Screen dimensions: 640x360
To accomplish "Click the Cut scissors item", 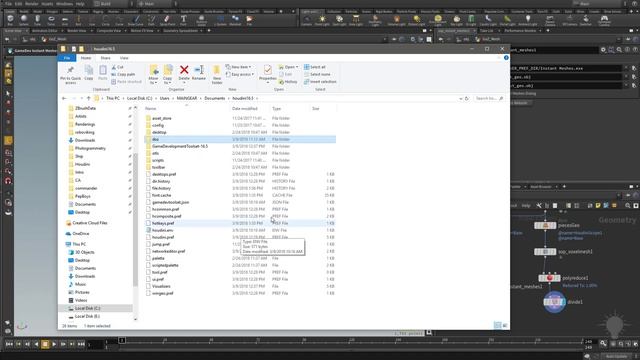I will coord(118,67).
